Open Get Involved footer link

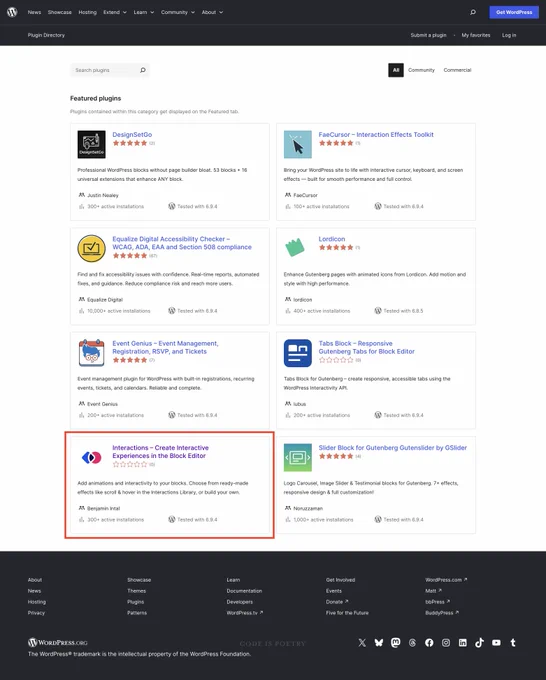coord(340,580)
